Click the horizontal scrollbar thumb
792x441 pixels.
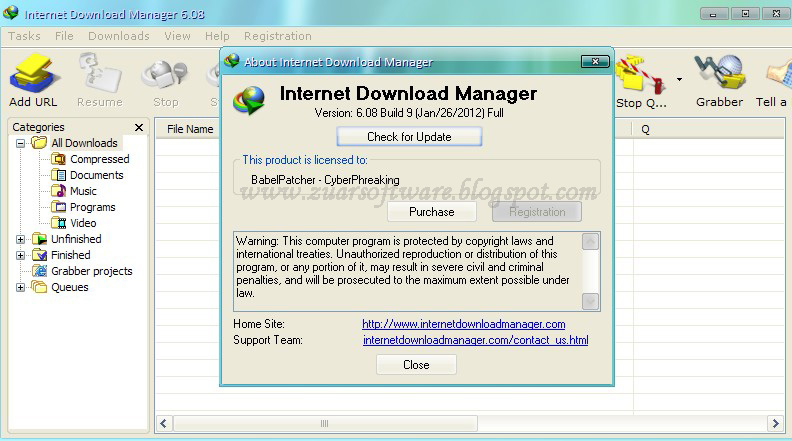325,423
